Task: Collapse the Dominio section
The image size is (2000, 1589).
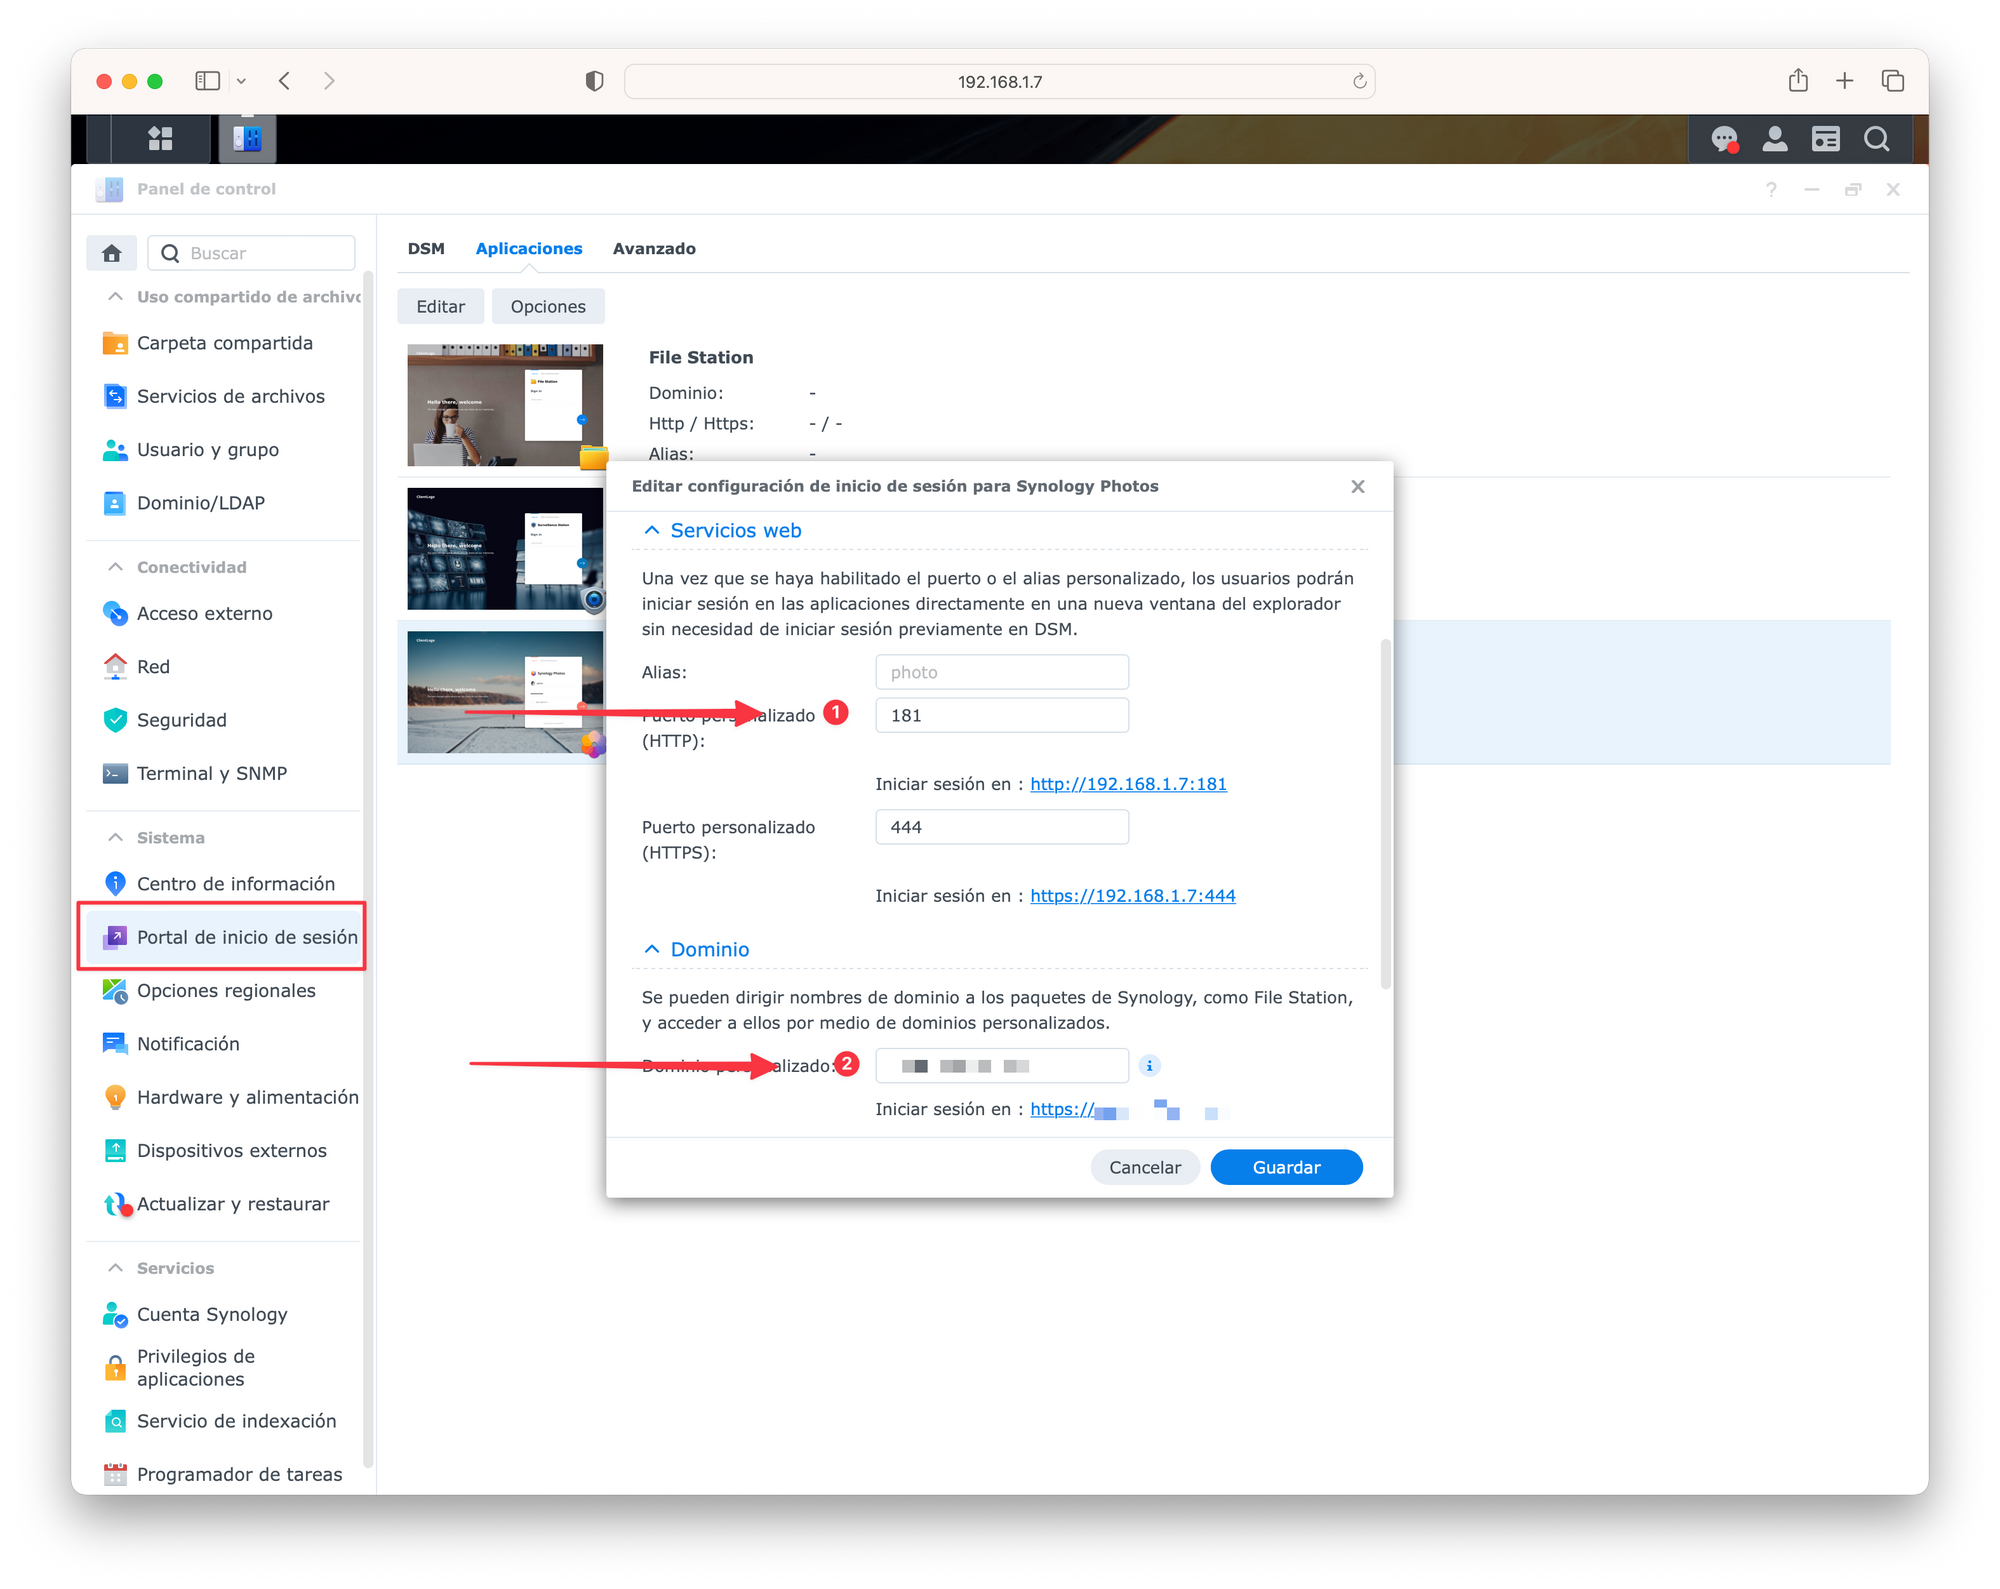Action: point(652,950)
